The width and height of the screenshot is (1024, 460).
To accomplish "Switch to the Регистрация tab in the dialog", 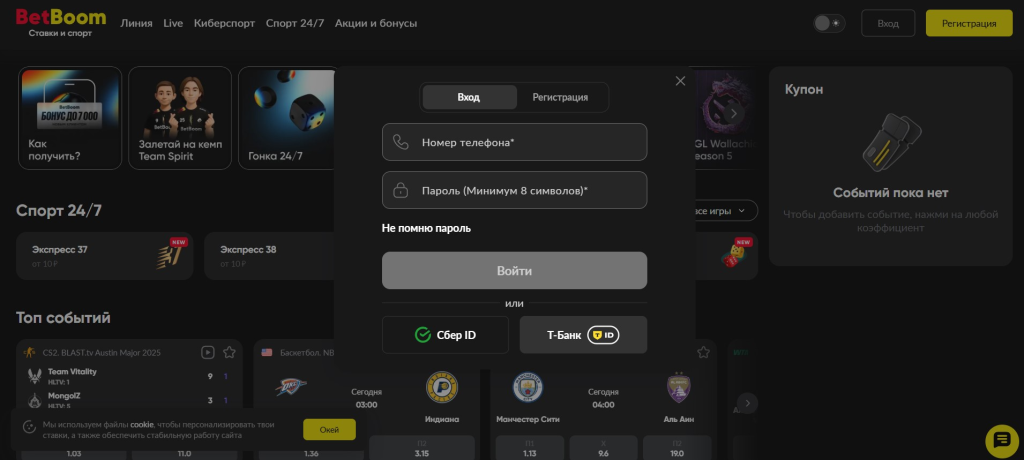I will (x=560, y=97).
